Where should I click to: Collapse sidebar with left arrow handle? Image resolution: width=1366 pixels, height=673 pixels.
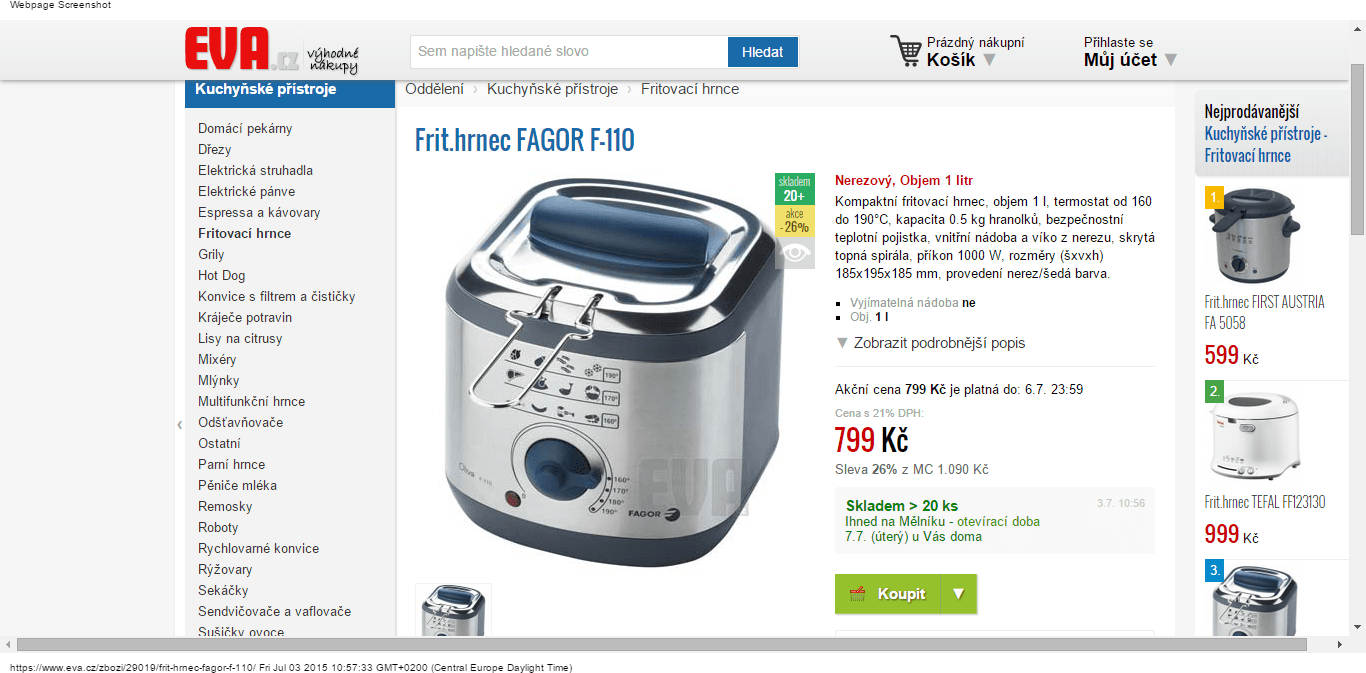(180, 425)
